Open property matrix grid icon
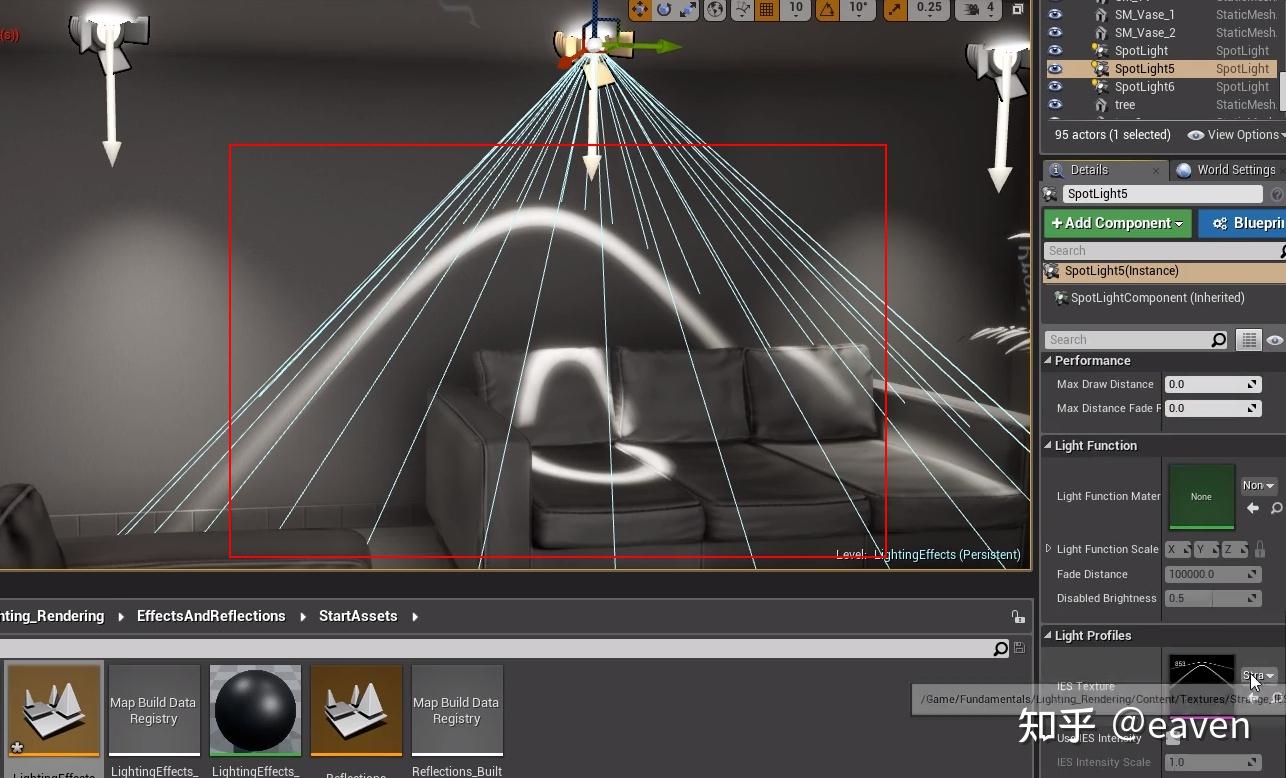The width and height of the screenshot is (1286, 778). 1249,340
